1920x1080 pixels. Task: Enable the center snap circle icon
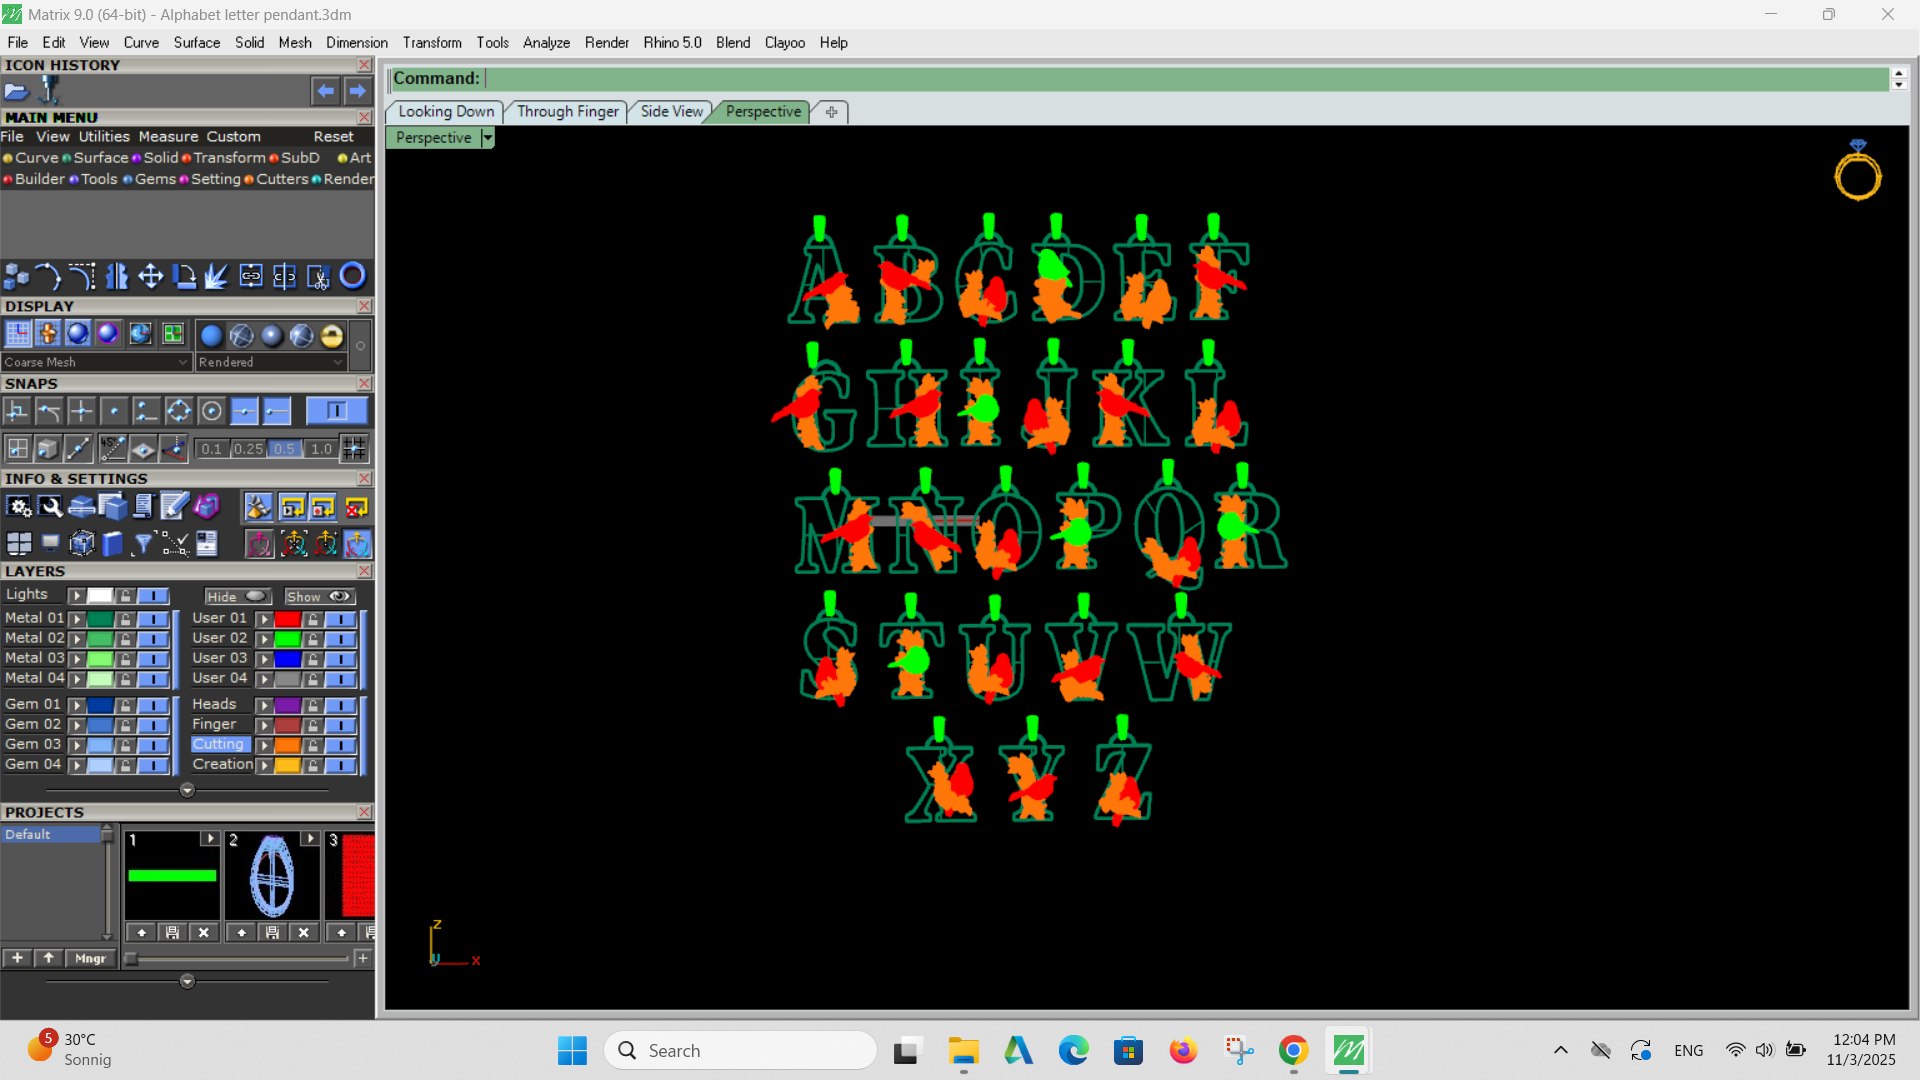tap(211, 411)
